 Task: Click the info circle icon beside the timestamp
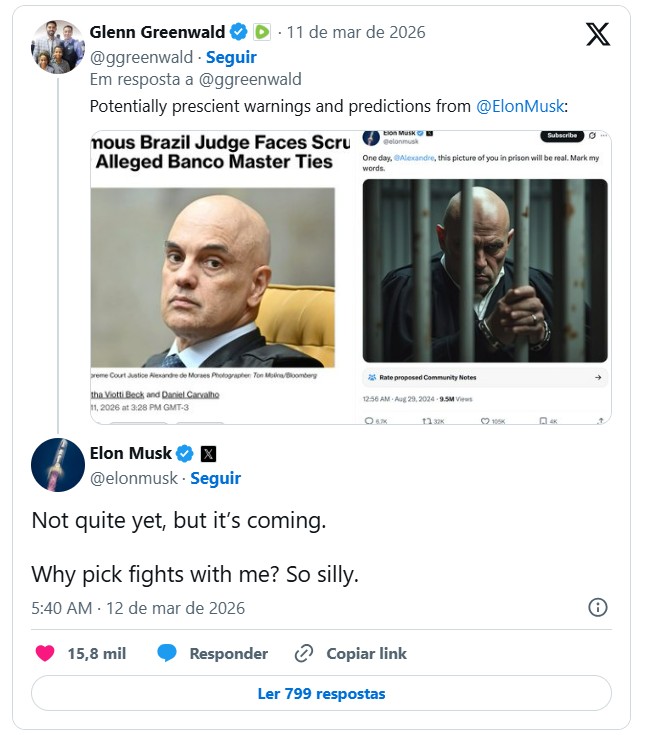598,607
